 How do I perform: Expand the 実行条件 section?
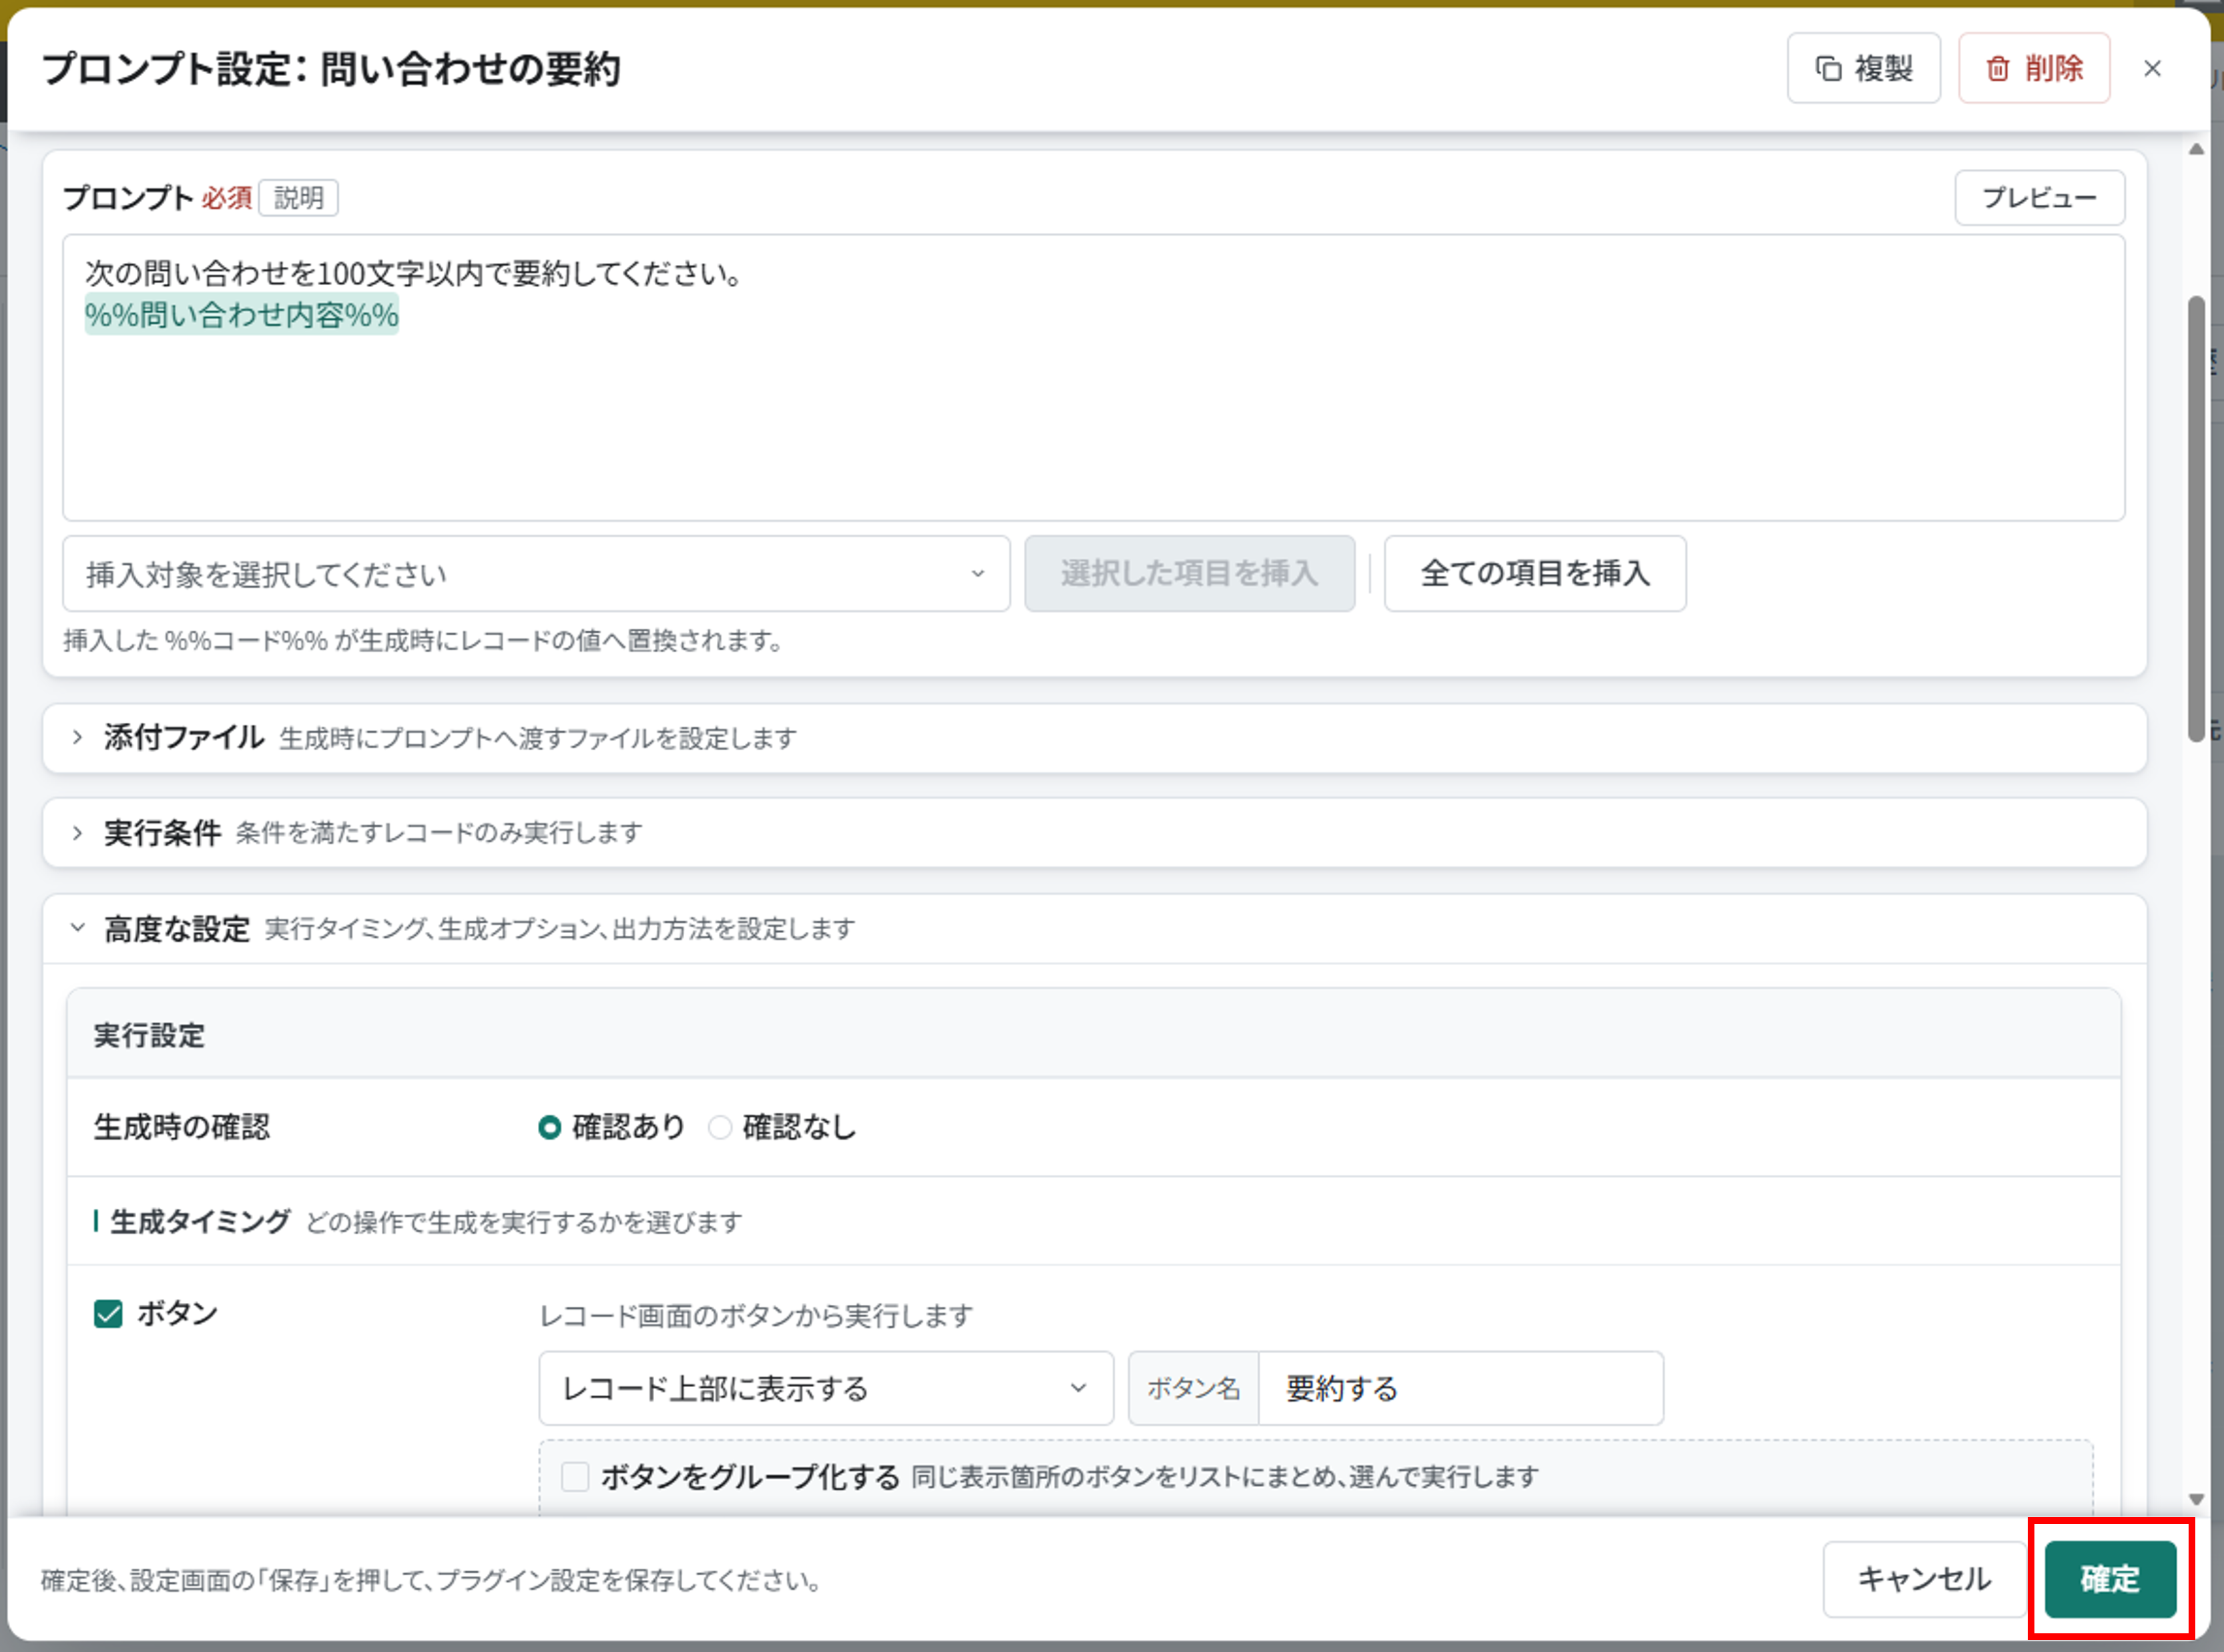[x=1094, y=832]
